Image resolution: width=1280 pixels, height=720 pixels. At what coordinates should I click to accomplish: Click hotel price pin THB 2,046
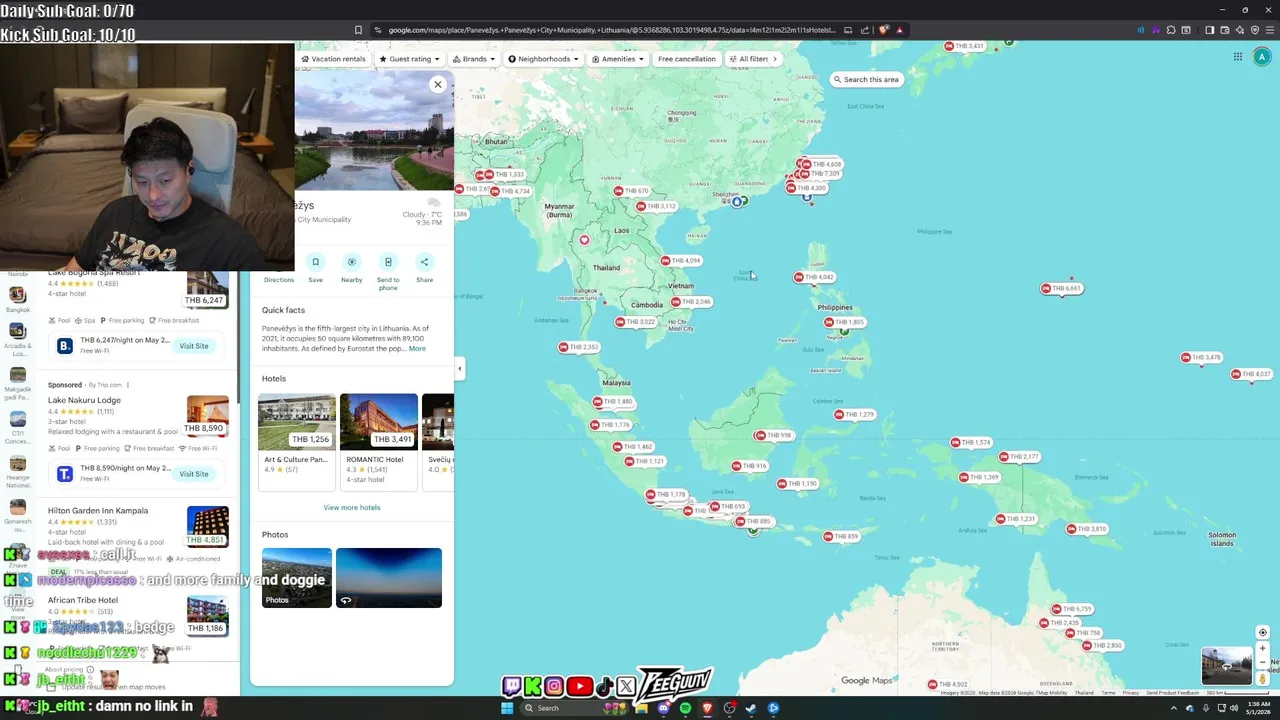(x=691, y=301)
